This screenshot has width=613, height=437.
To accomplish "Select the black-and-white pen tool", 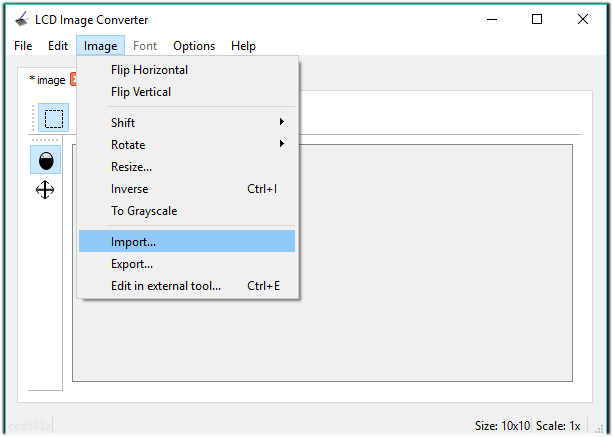I will point(45,160).
